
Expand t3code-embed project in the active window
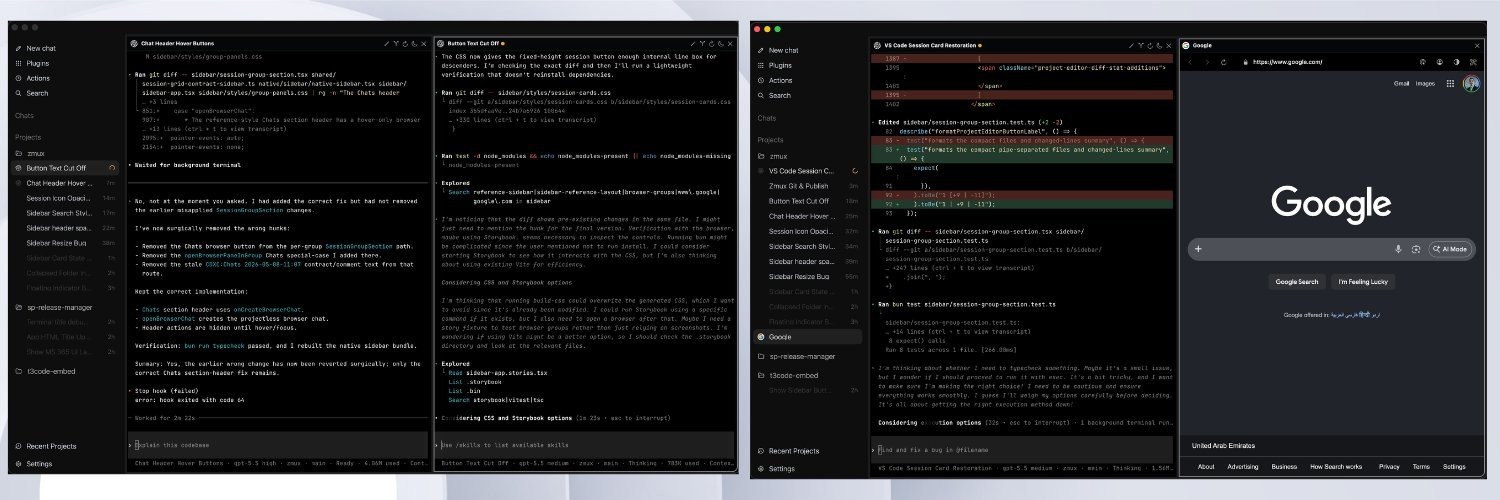pyautogui.click(x=794, y=375)
